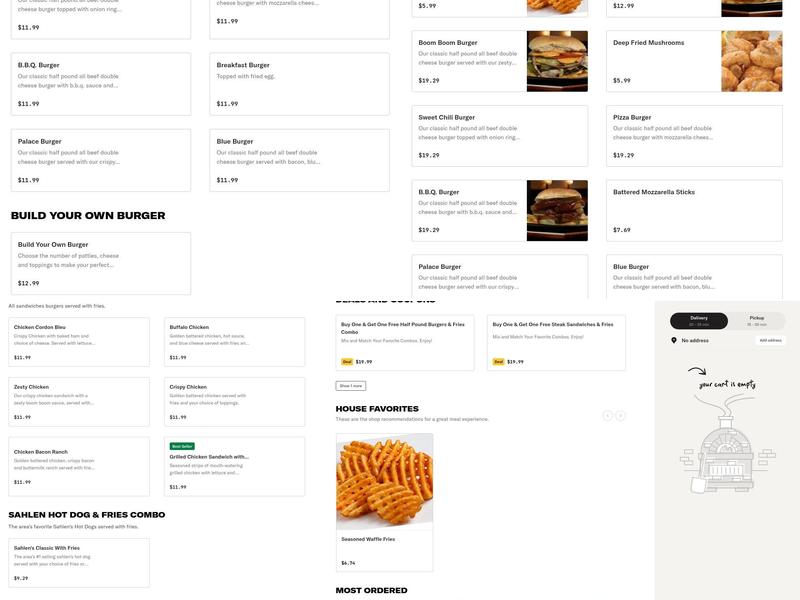The image size is (800, 600).
Task: Click the previous arrow in House Favorites carousel
Action: click(x=607, y=416)
